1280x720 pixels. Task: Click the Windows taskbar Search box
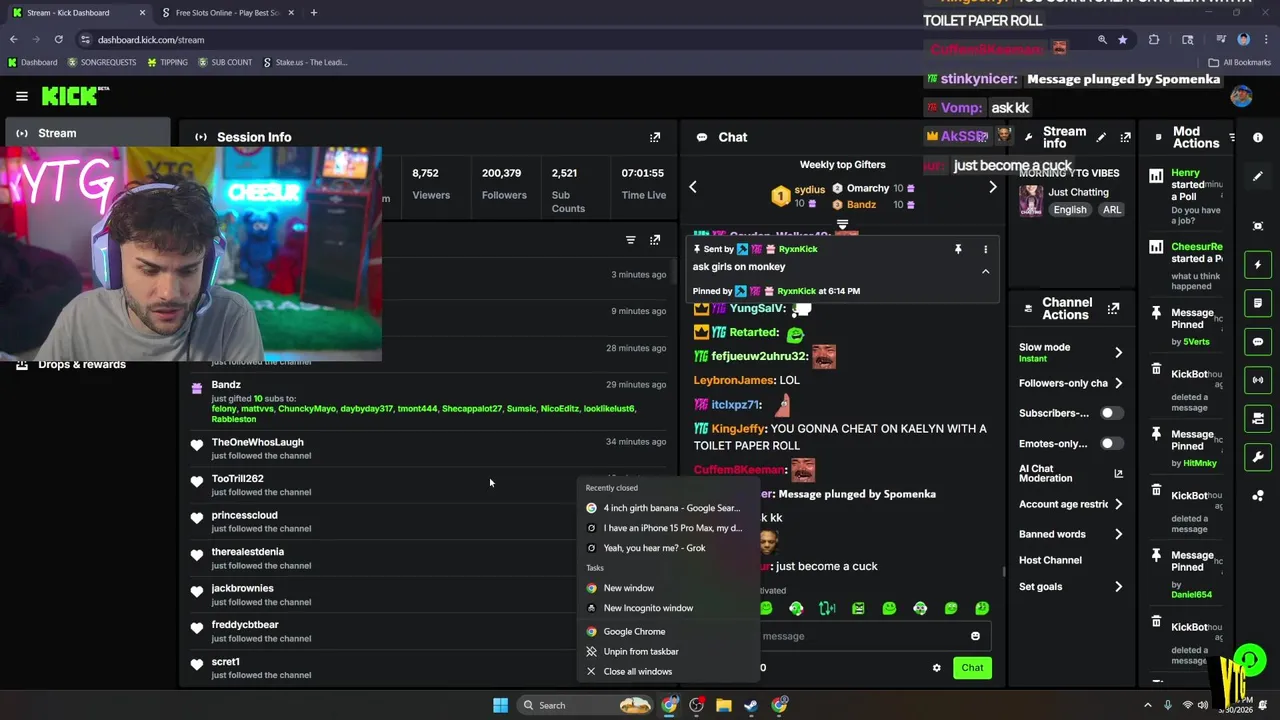pyautogui.click(x=587, y=705)
